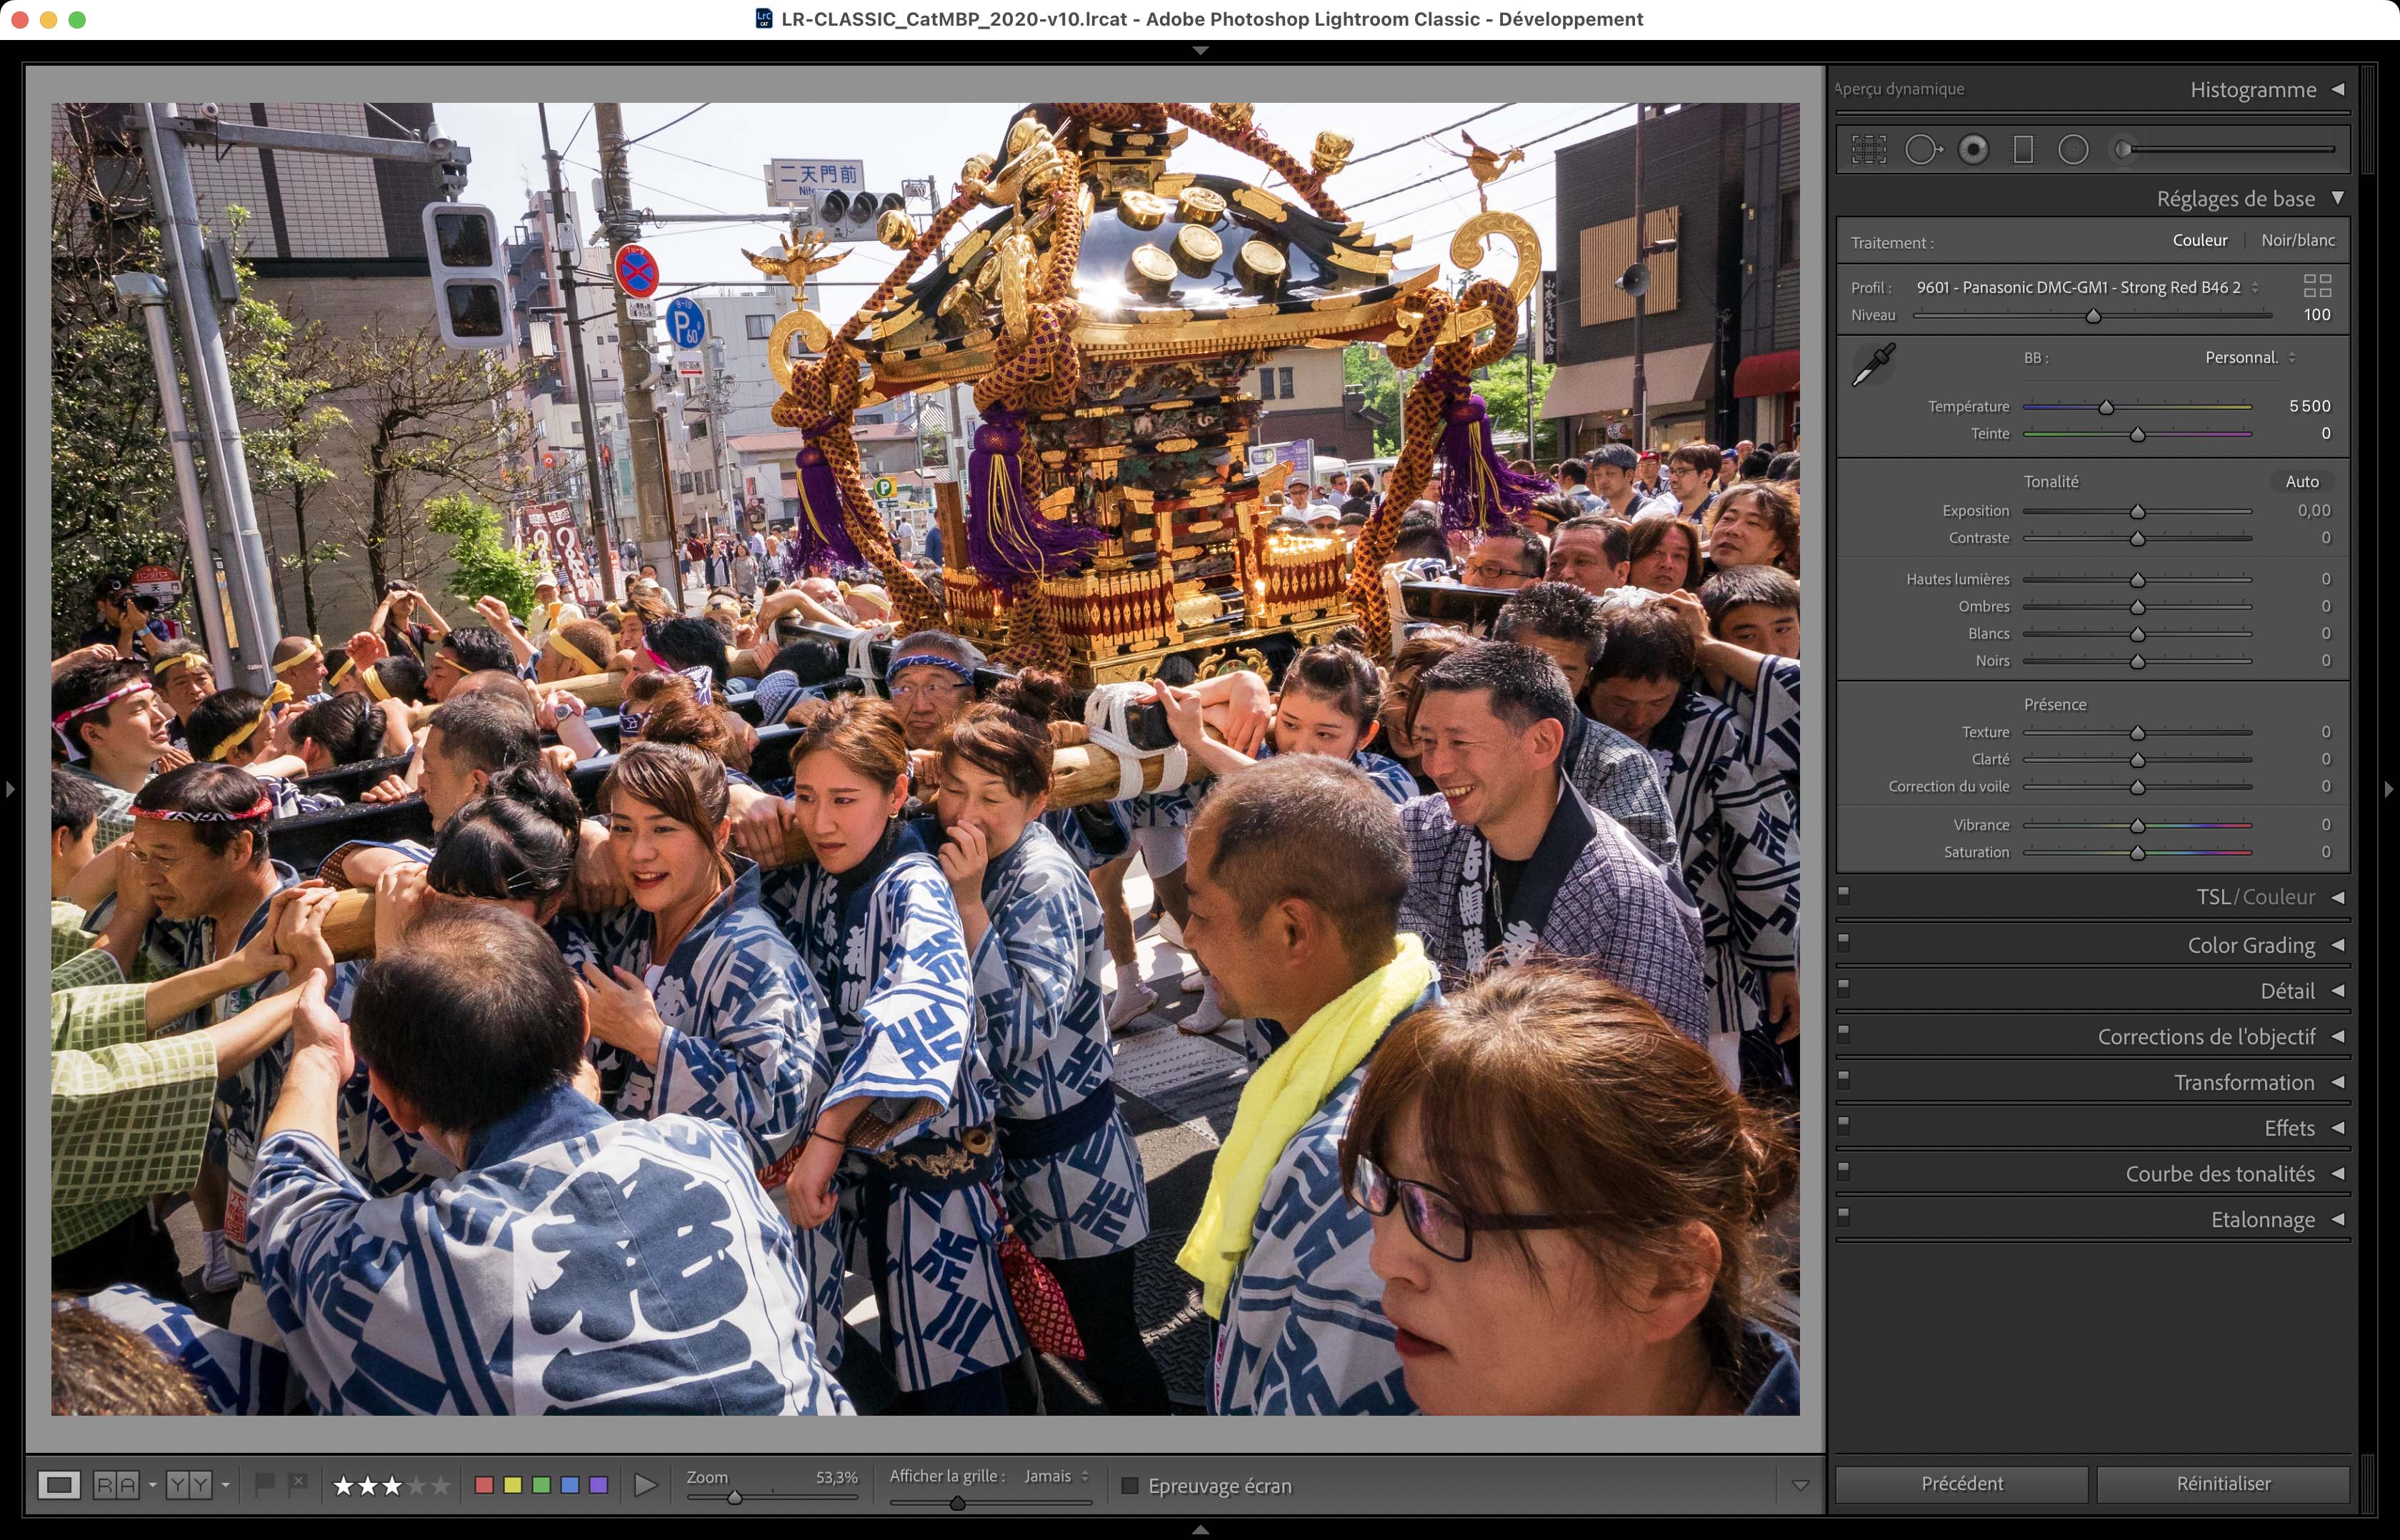Select the Couleur treatment
The height and width of the screenshot is (1540, 2400).
tap(2199, 241)
